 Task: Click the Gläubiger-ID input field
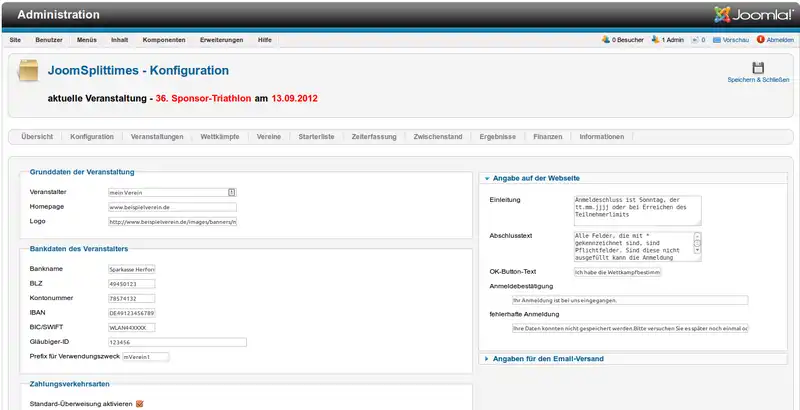point(178,342)
